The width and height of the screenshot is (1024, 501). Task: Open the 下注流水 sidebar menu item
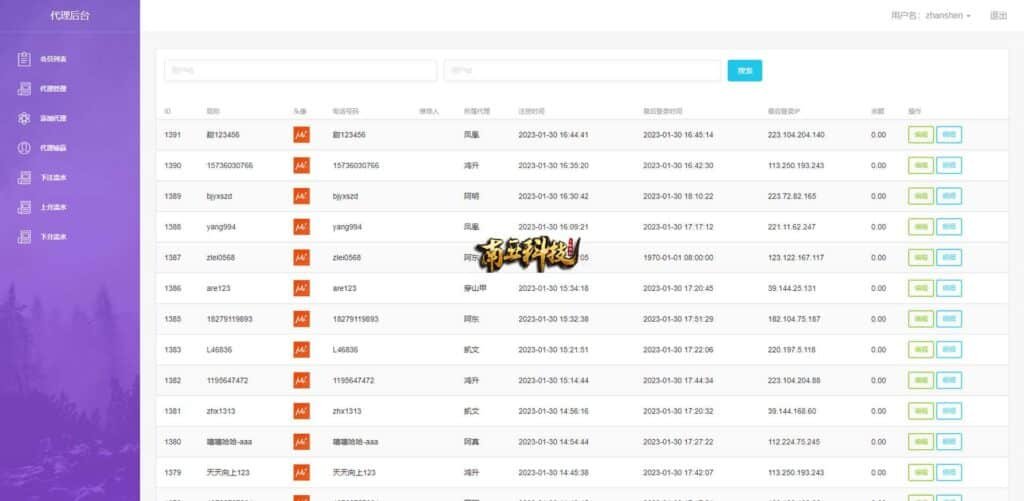coord(53,178)
